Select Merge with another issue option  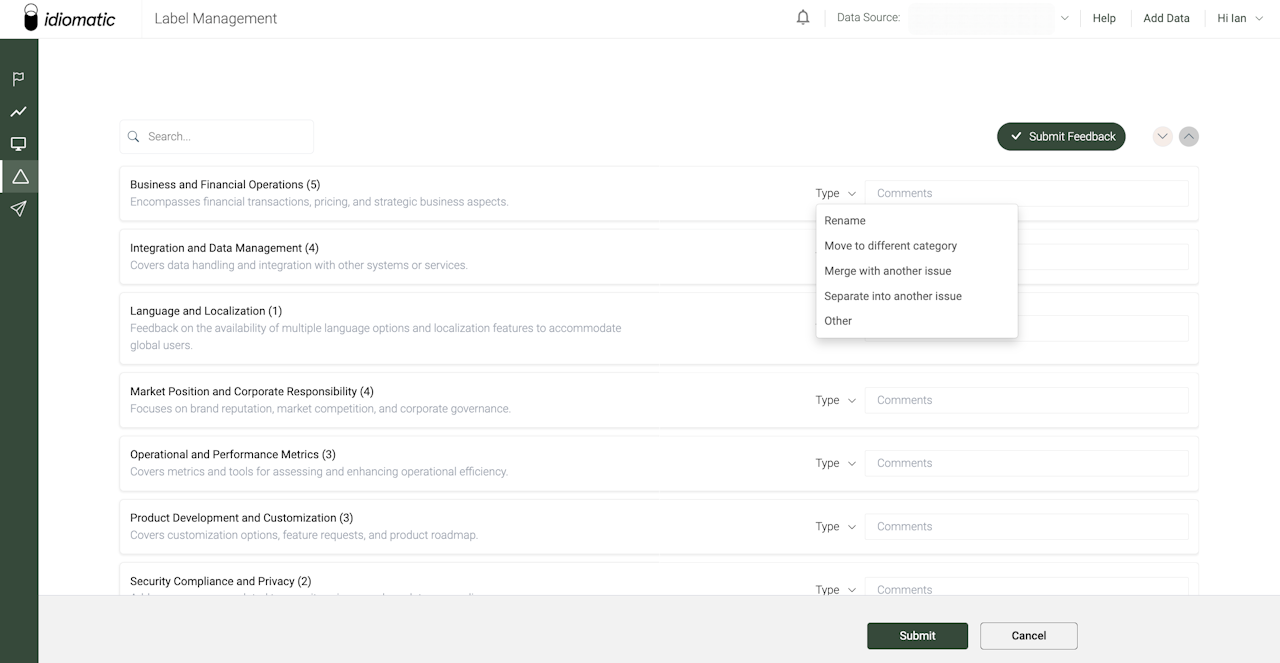coord(888,271)
